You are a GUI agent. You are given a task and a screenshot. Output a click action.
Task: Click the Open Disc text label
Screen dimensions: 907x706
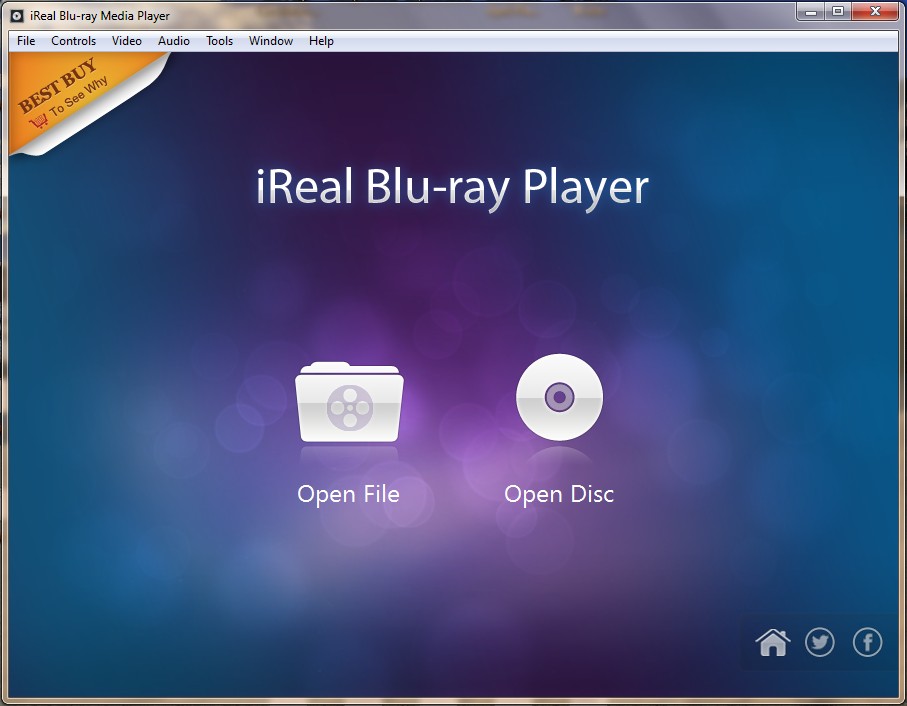[559, 494]
